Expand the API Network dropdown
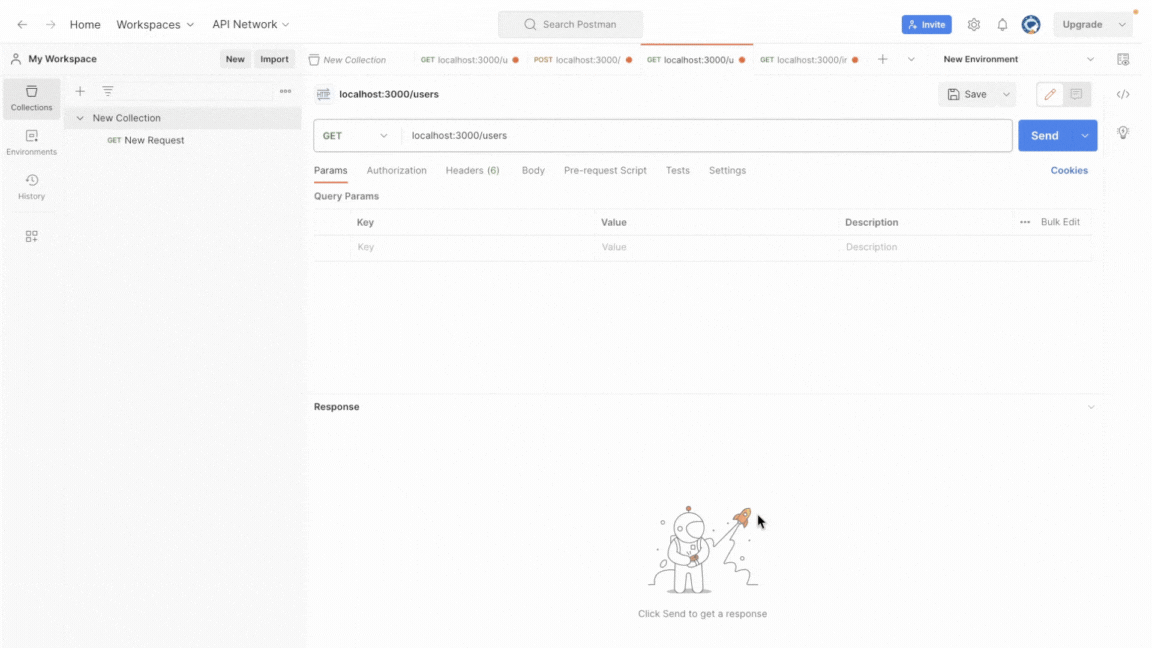 (x=251, y=24)
